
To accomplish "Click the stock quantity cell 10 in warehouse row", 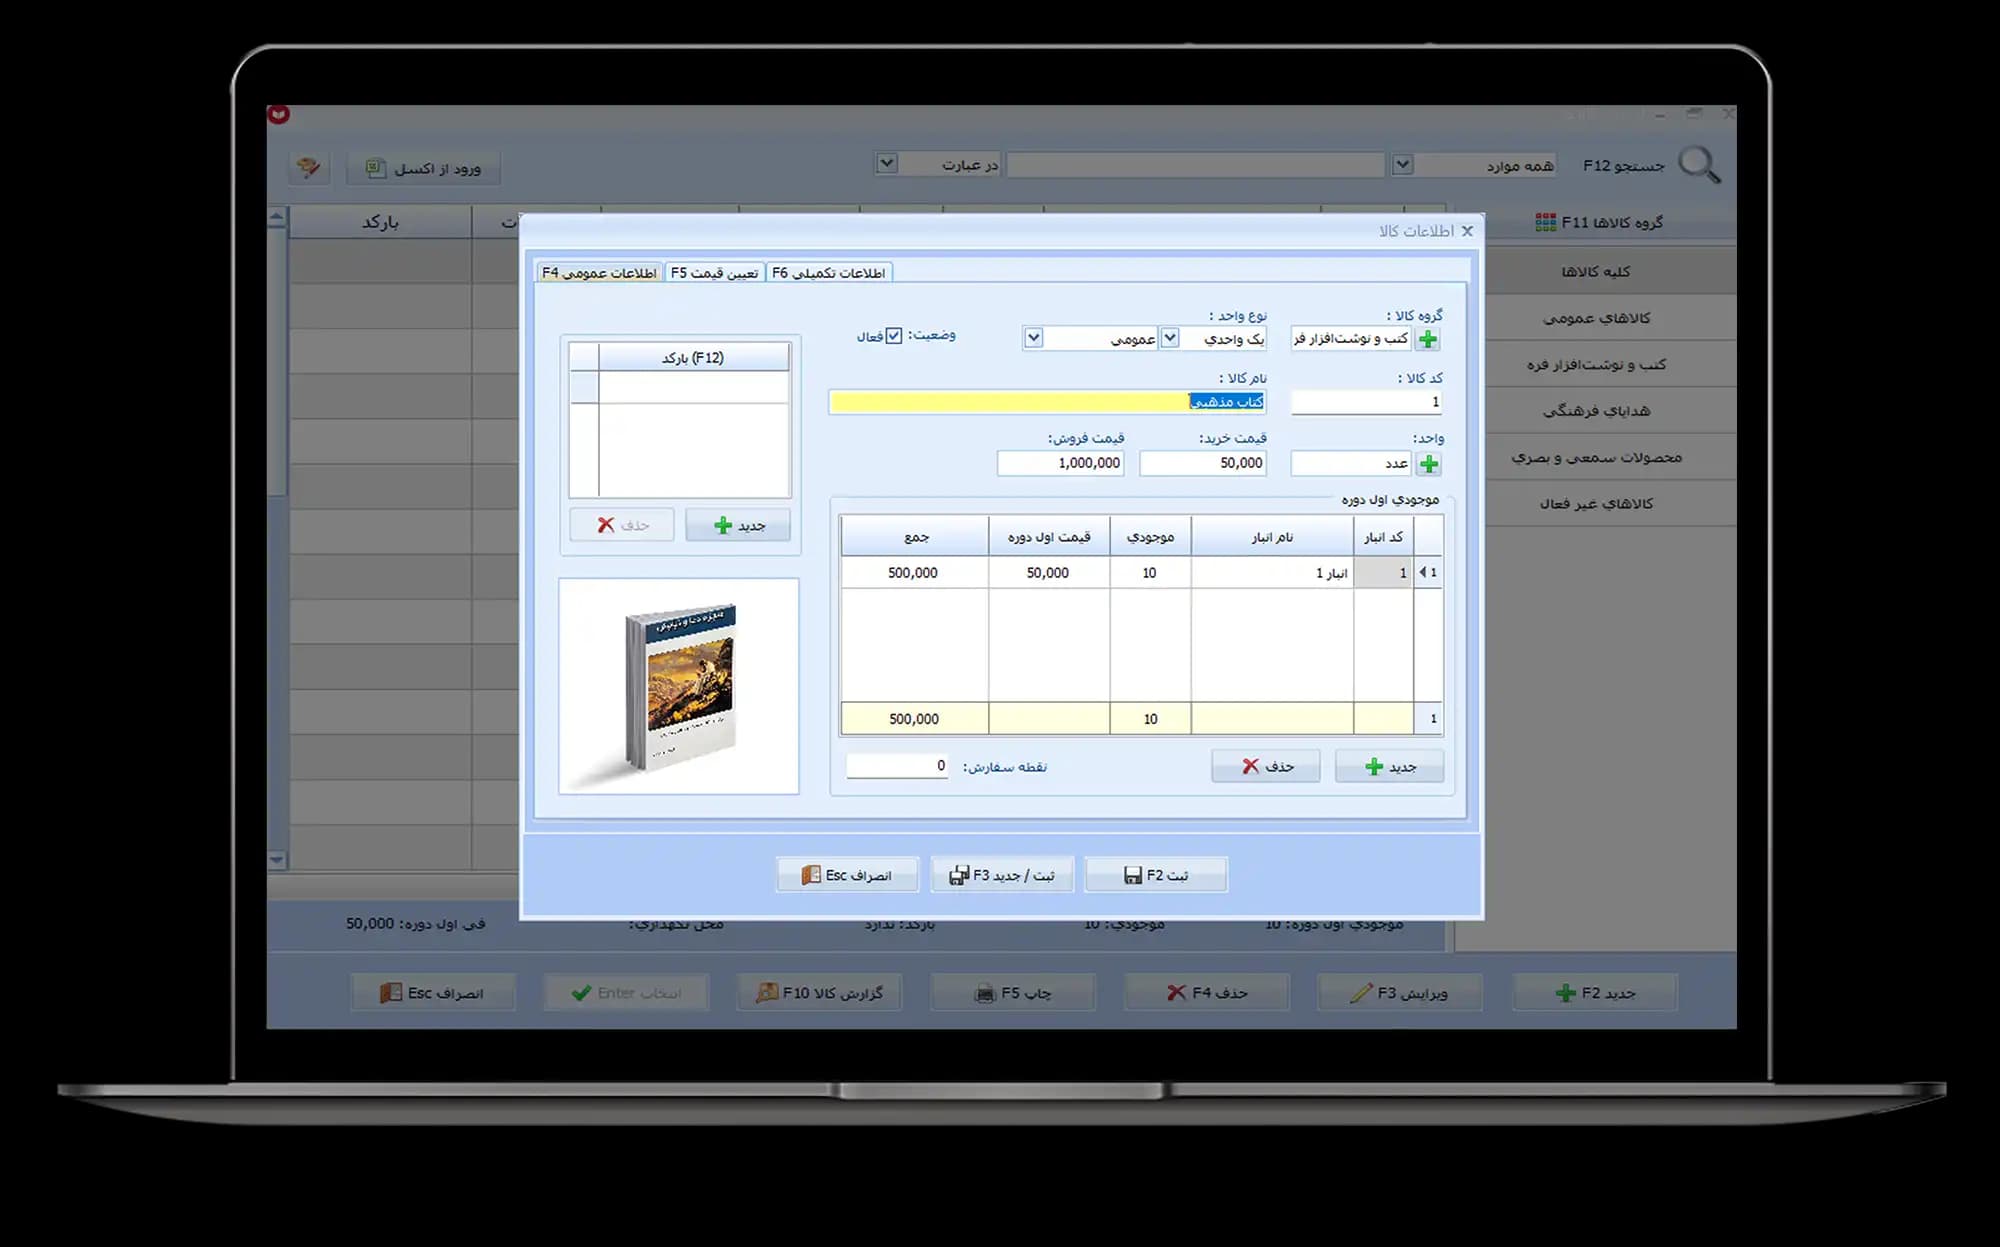I will (x=1150, y=573).
